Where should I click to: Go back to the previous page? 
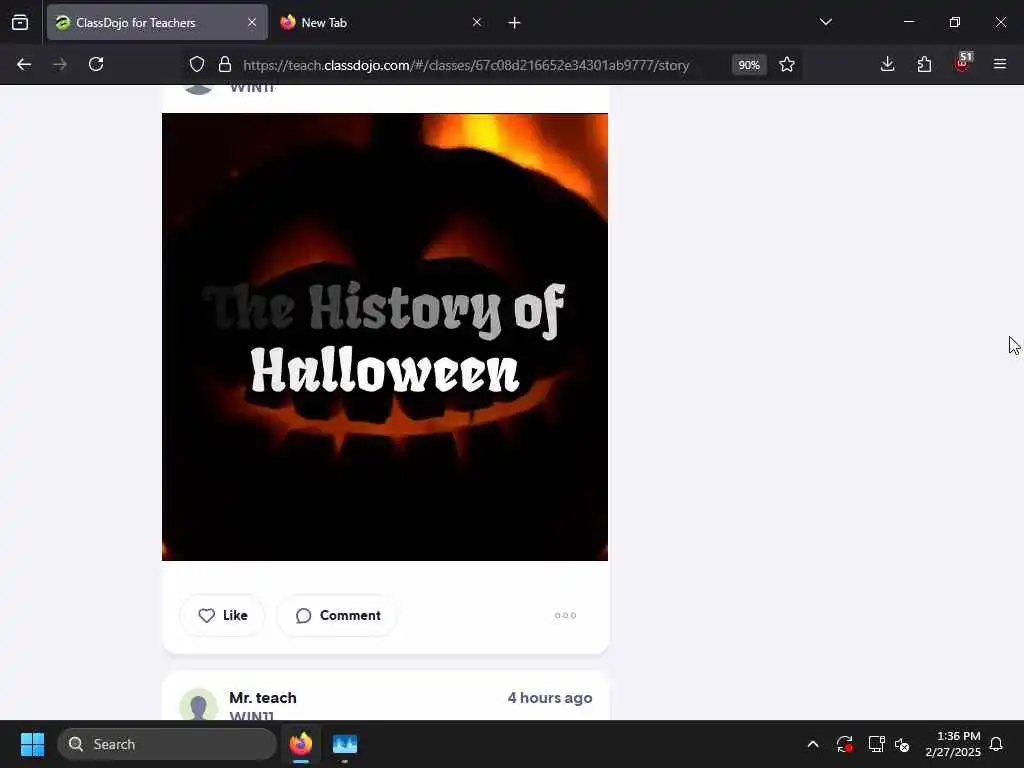click(24, 64)
